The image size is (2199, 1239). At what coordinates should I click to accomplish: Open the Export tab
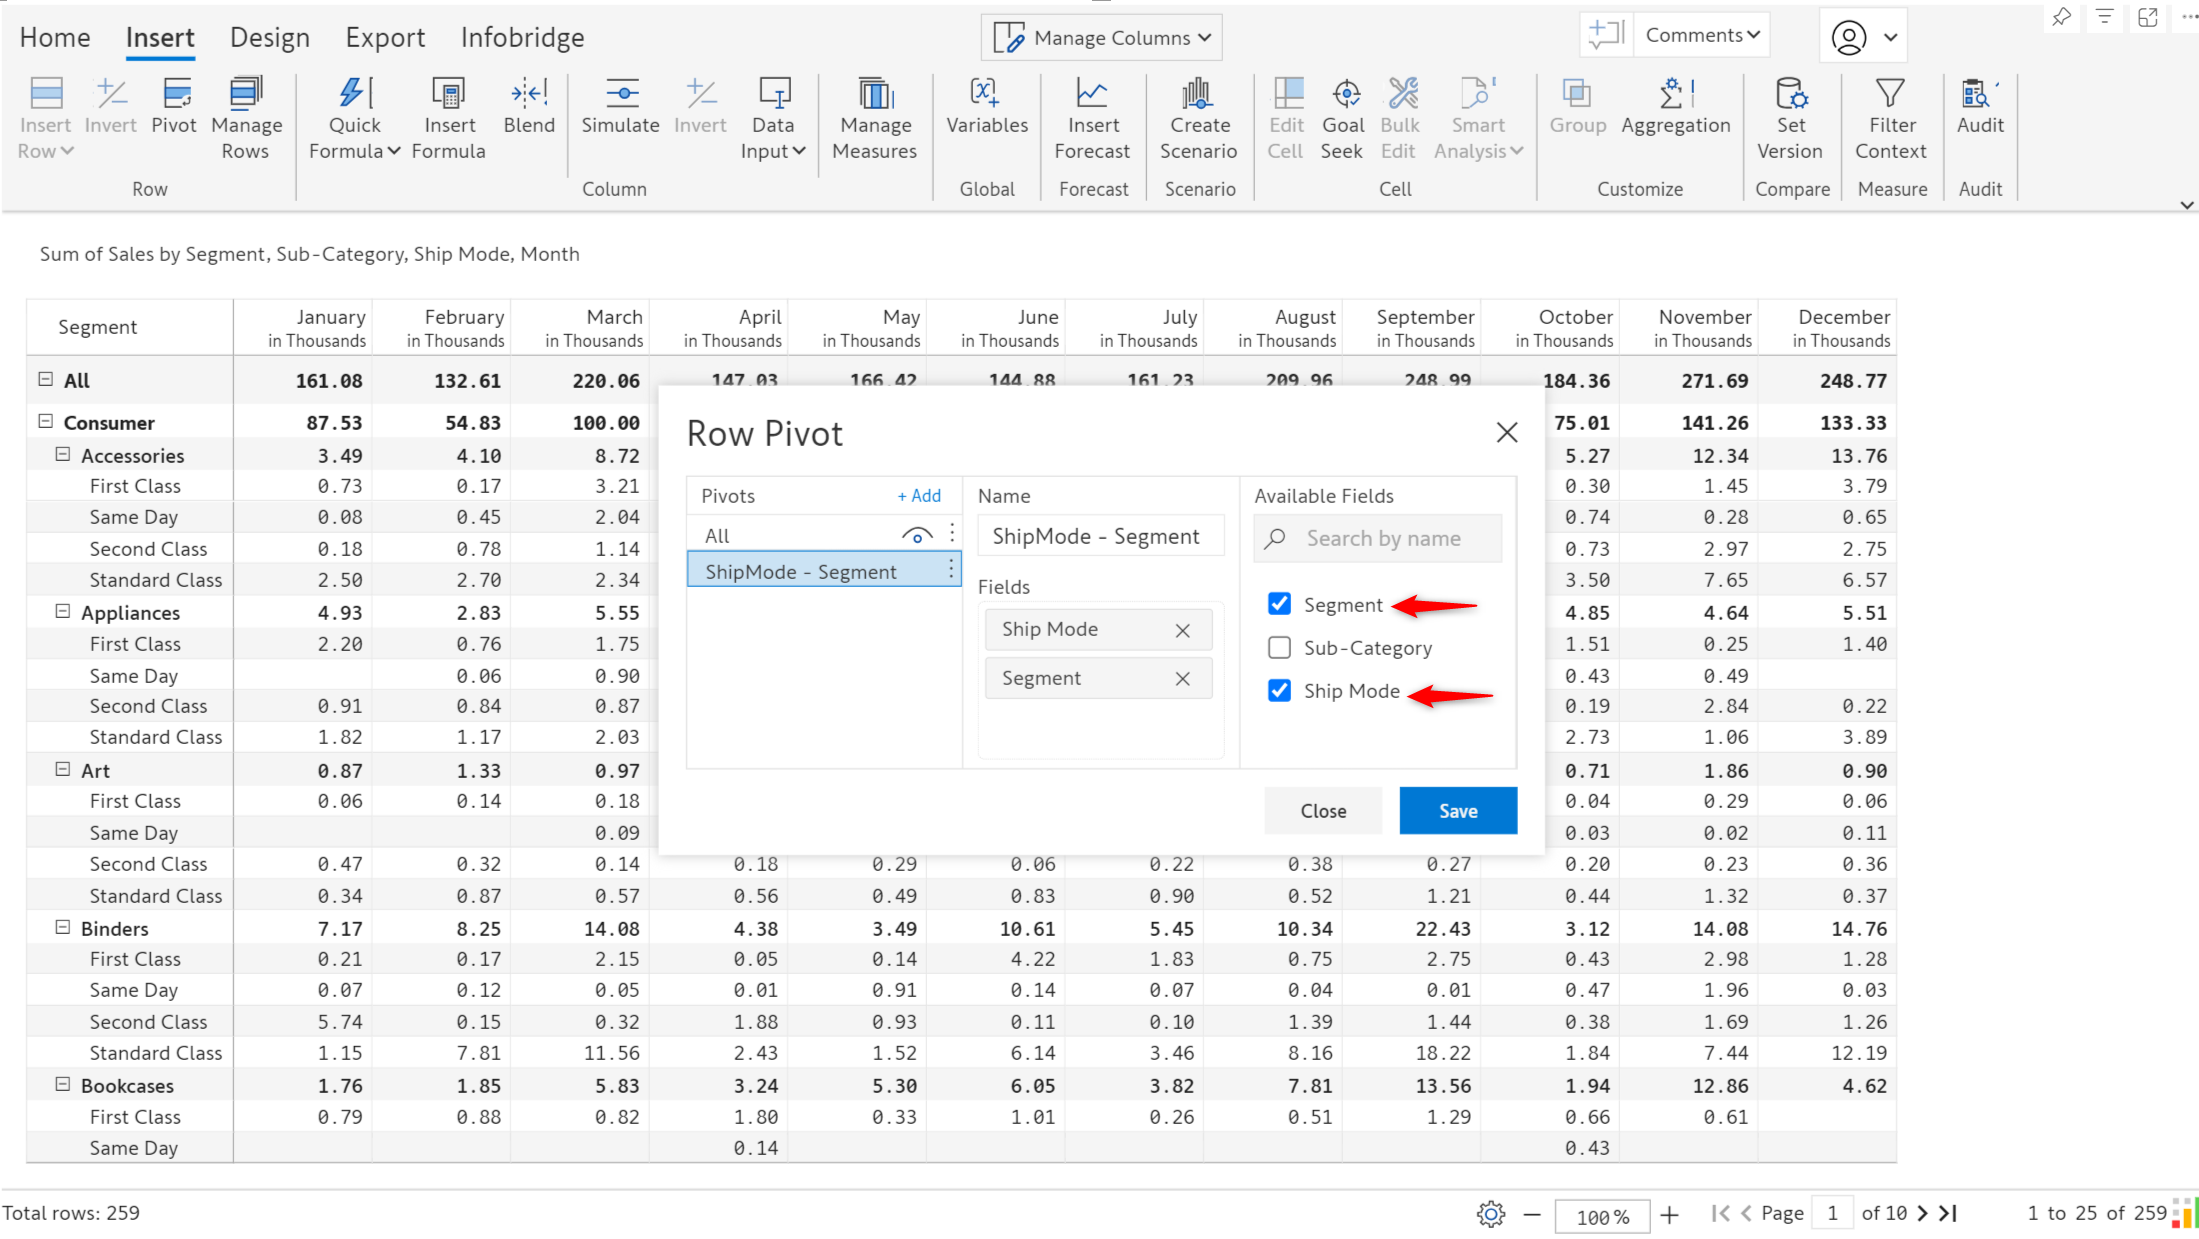point(385,38)
